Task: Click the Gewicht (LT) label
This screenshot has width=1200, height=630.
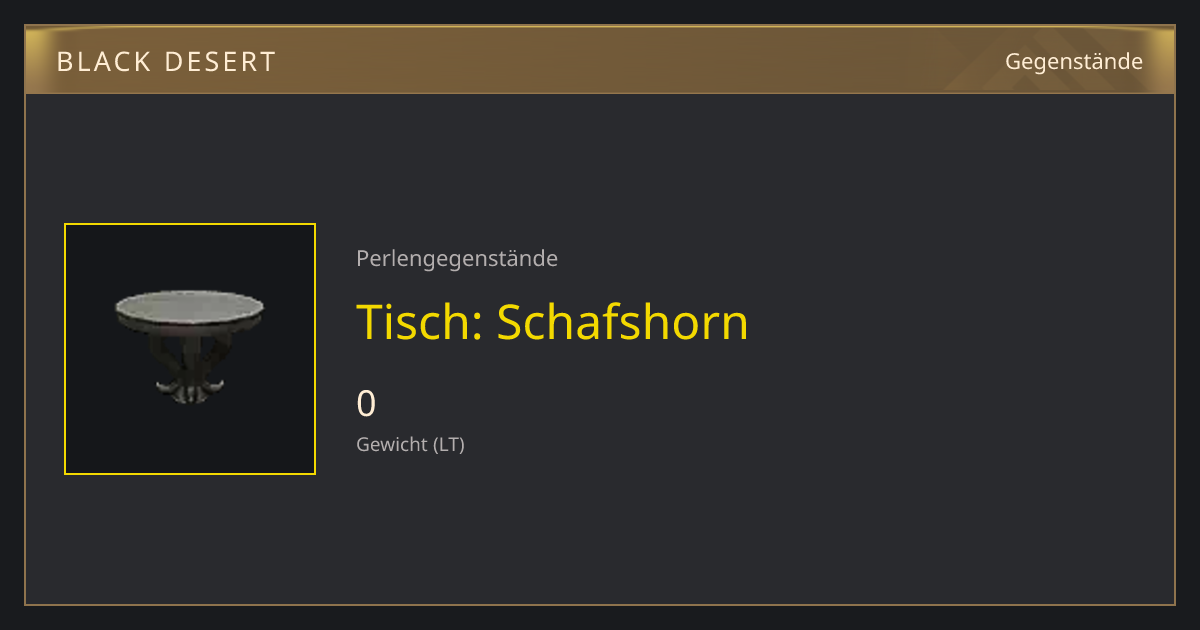Action: point(410,444)
